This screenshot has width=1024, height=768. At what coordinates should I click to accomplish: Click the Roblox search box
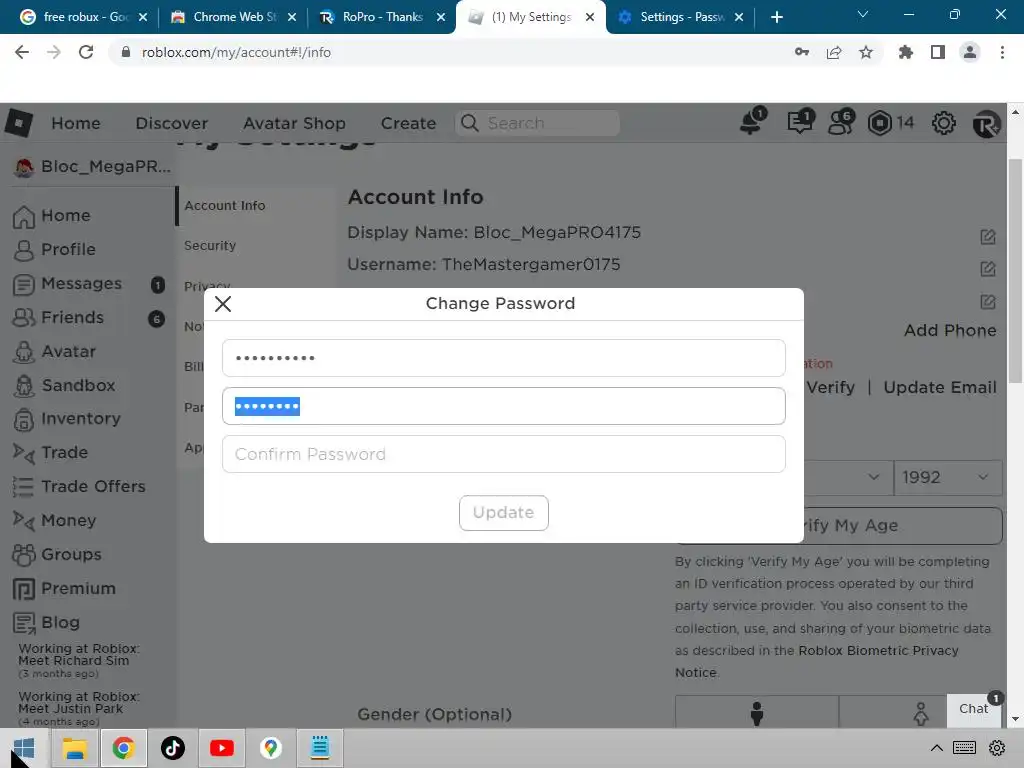[537, 123]
